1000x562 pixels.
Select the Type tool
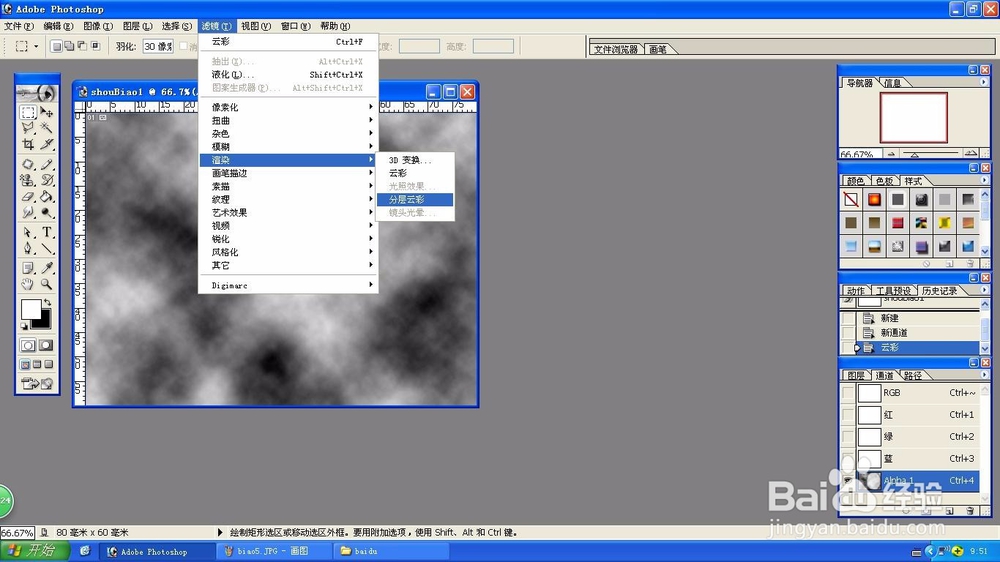pyautogui.click(x=47, y=232)
